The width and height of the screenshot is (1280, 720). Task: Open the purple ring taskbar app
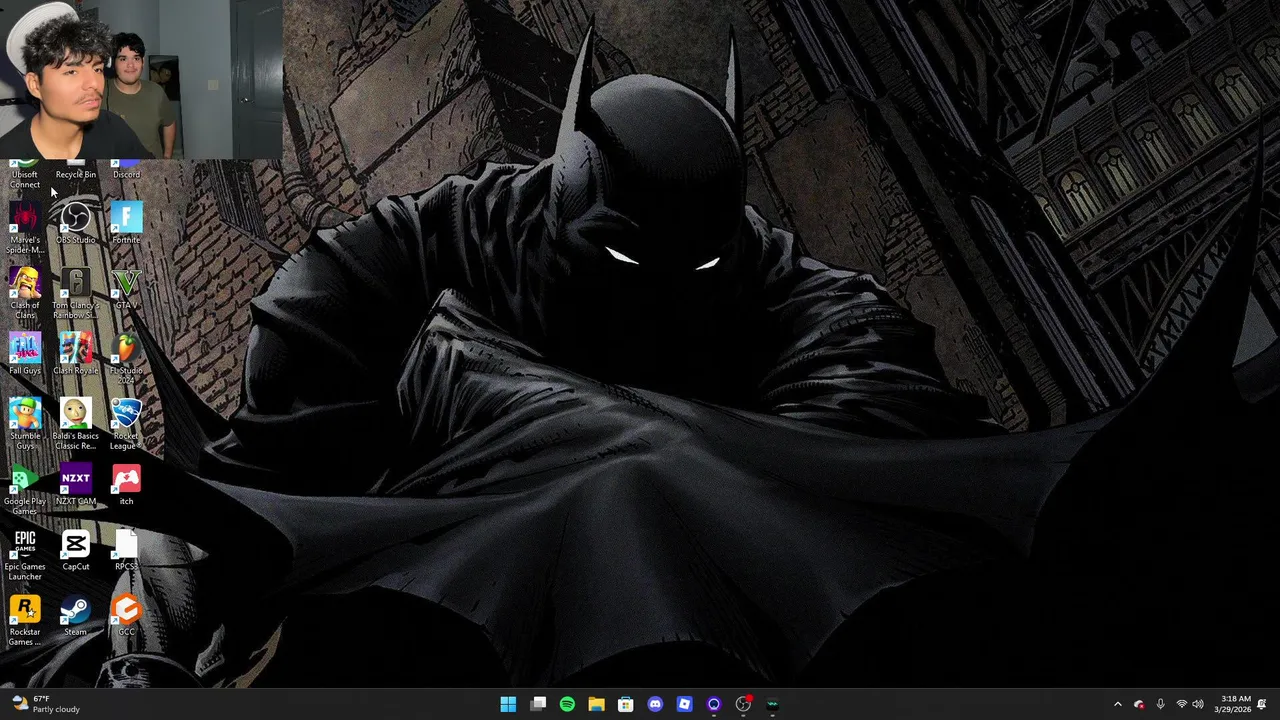pyautogui.click(x=714, y=704)
